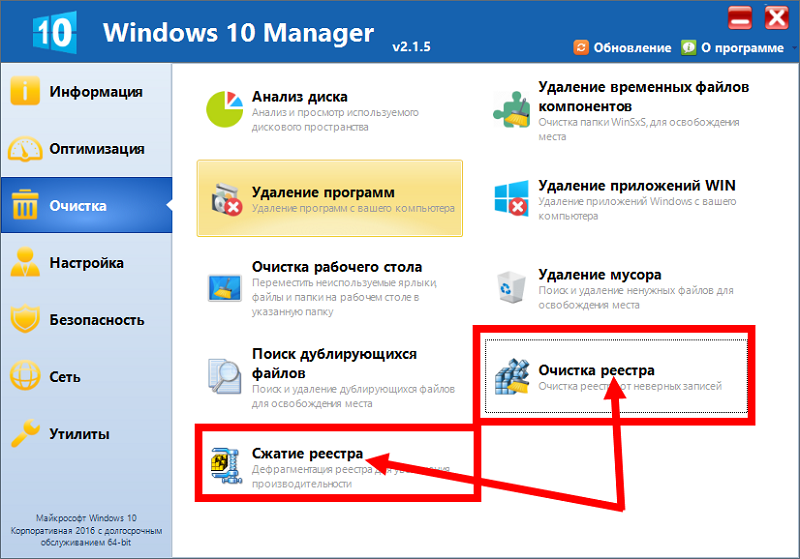
Task: Select the Настройка sidebar tab
Action: coord(85,263)
